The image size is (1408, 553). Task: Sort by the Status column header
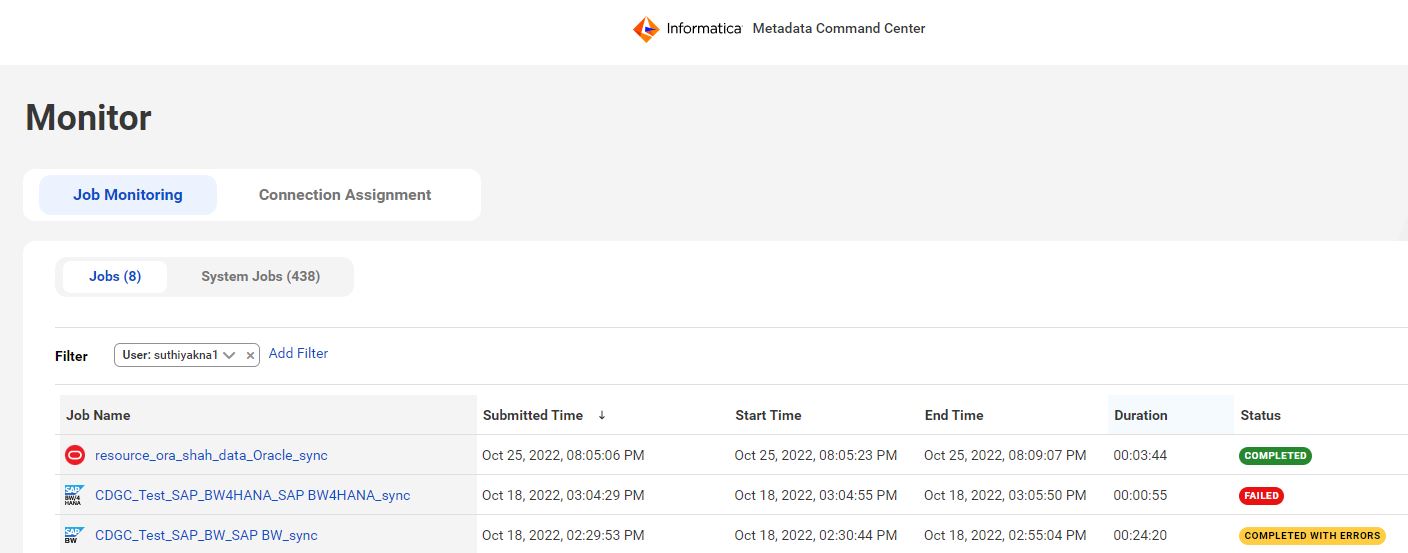[1261, 415]
